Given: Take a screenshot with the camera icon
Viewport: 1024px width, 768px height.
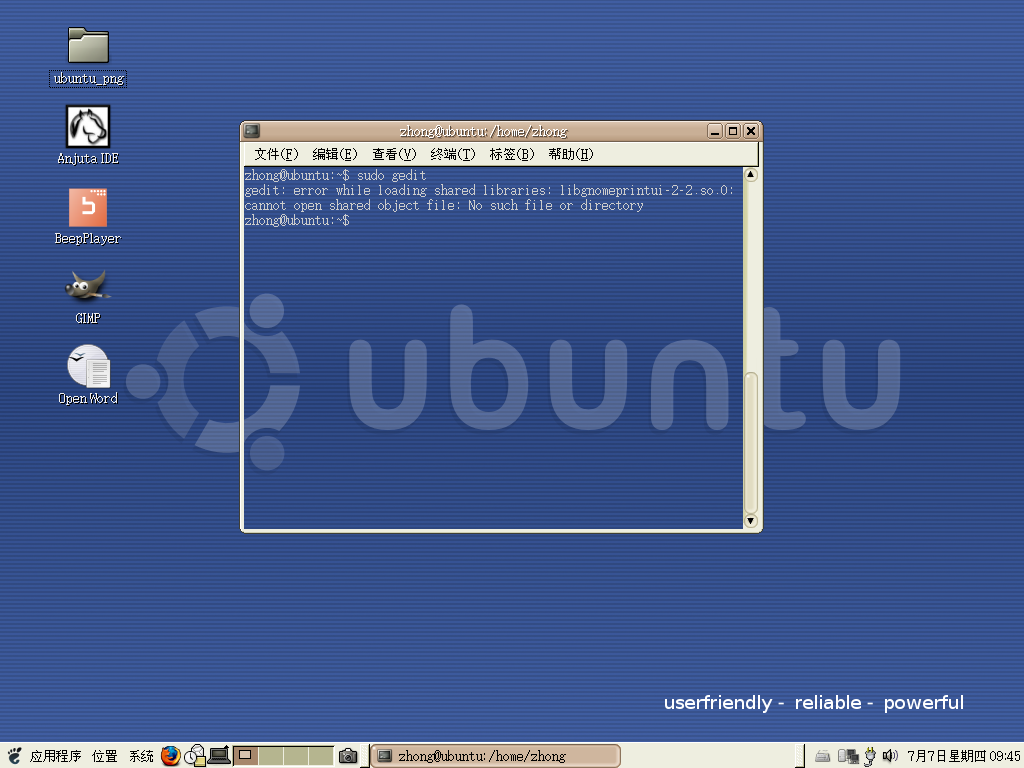Looking at the screenshot, I should (347, 756).
